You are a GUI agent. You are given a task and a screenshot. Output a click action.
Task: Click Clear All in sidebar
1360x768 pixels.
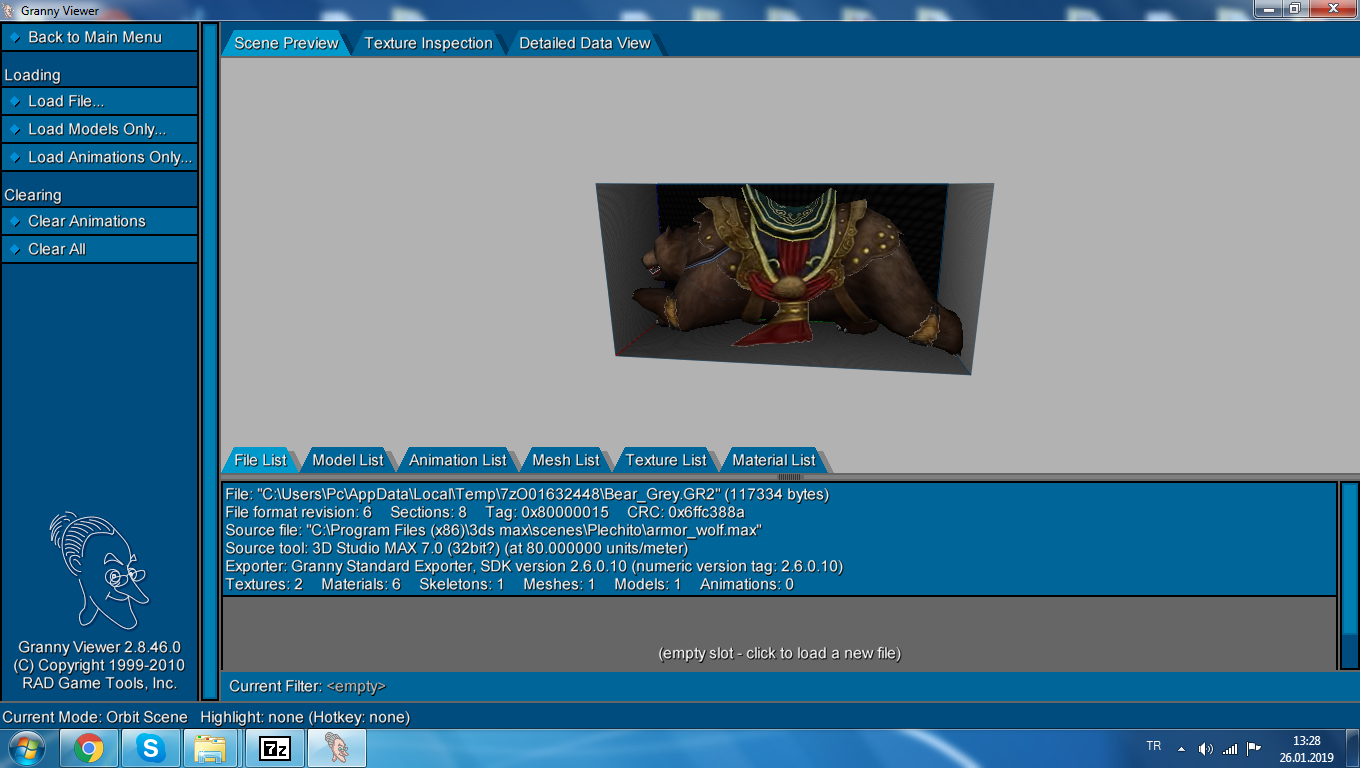99,249
